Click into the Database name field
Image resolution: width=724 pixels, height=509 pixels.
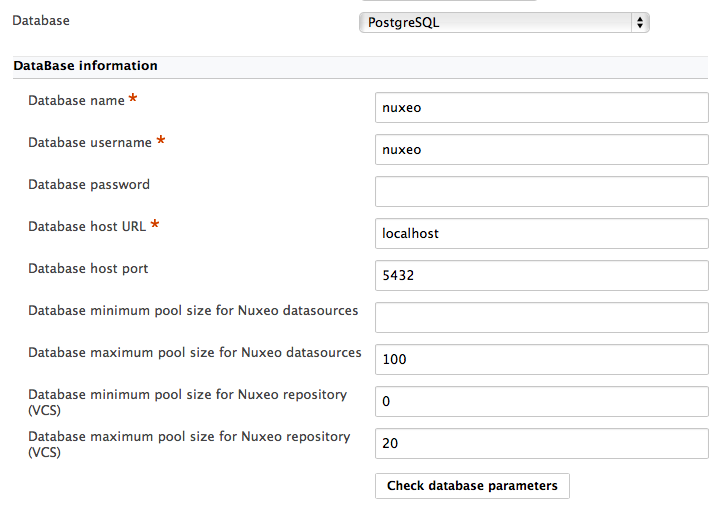pyautogui.click(x=542, y=108)
